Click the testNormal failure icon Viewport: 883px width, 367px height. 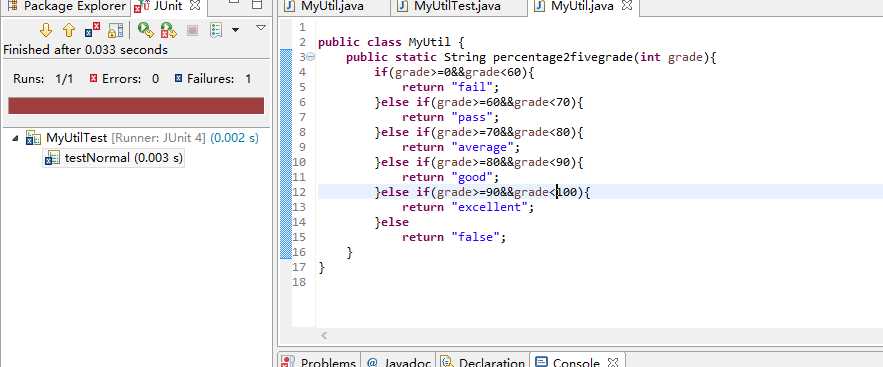[52, 158]
